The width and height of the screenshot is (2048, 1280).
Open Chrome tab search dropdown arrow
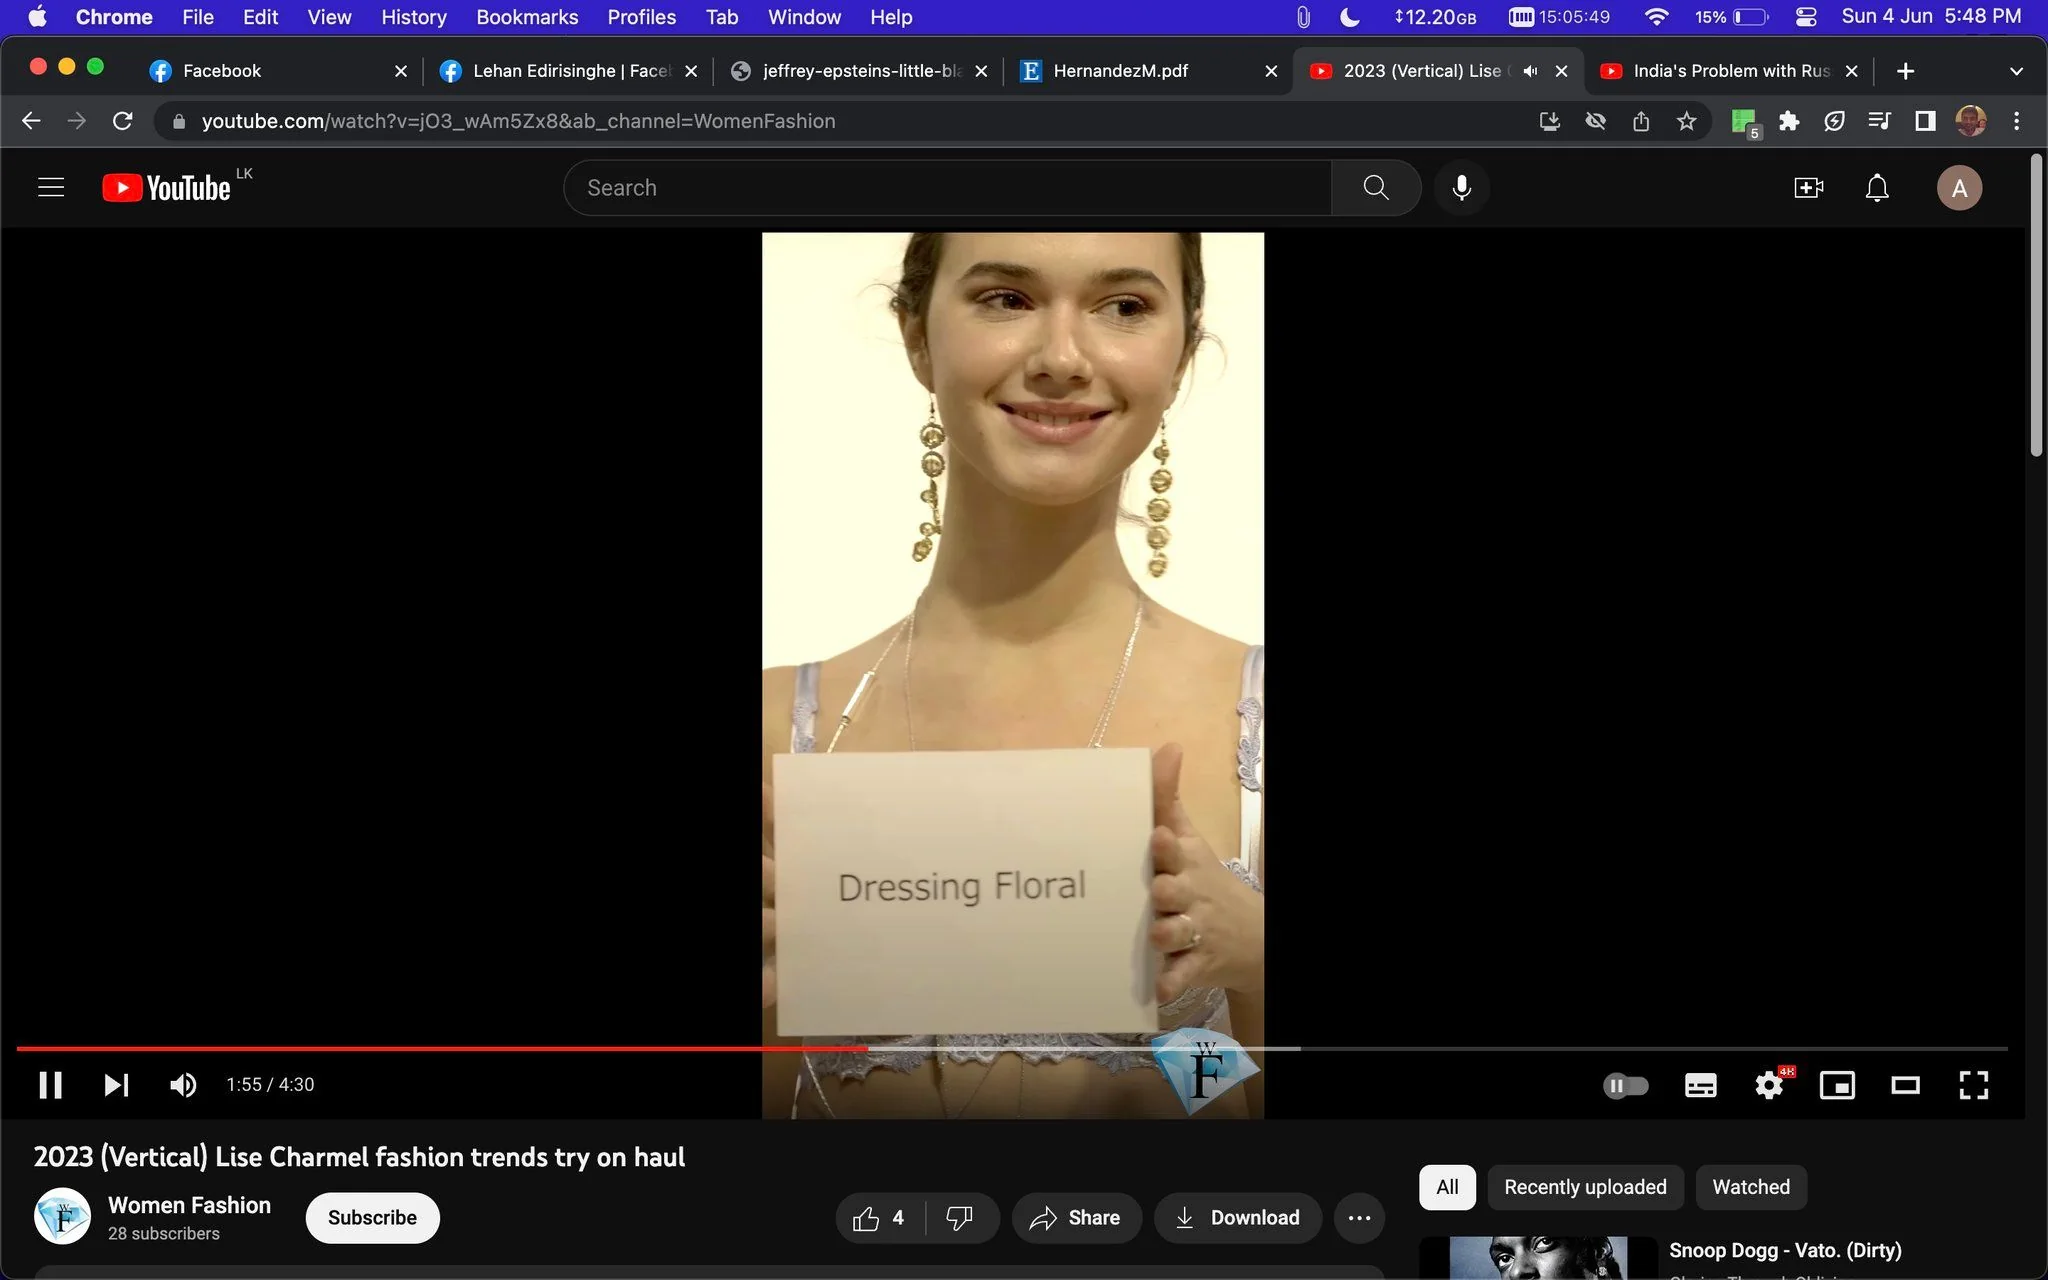coord(2016,71)
